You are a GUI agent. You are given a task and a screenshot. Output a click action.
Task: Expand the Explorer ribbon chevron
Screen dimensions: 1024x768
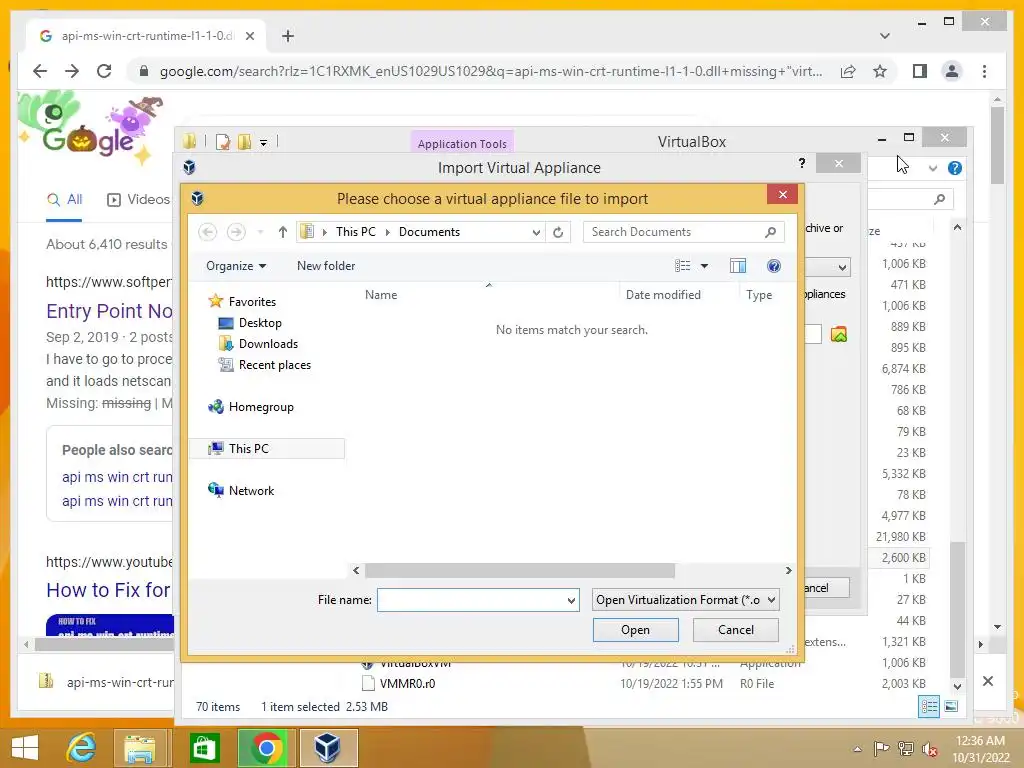[933, 168]
